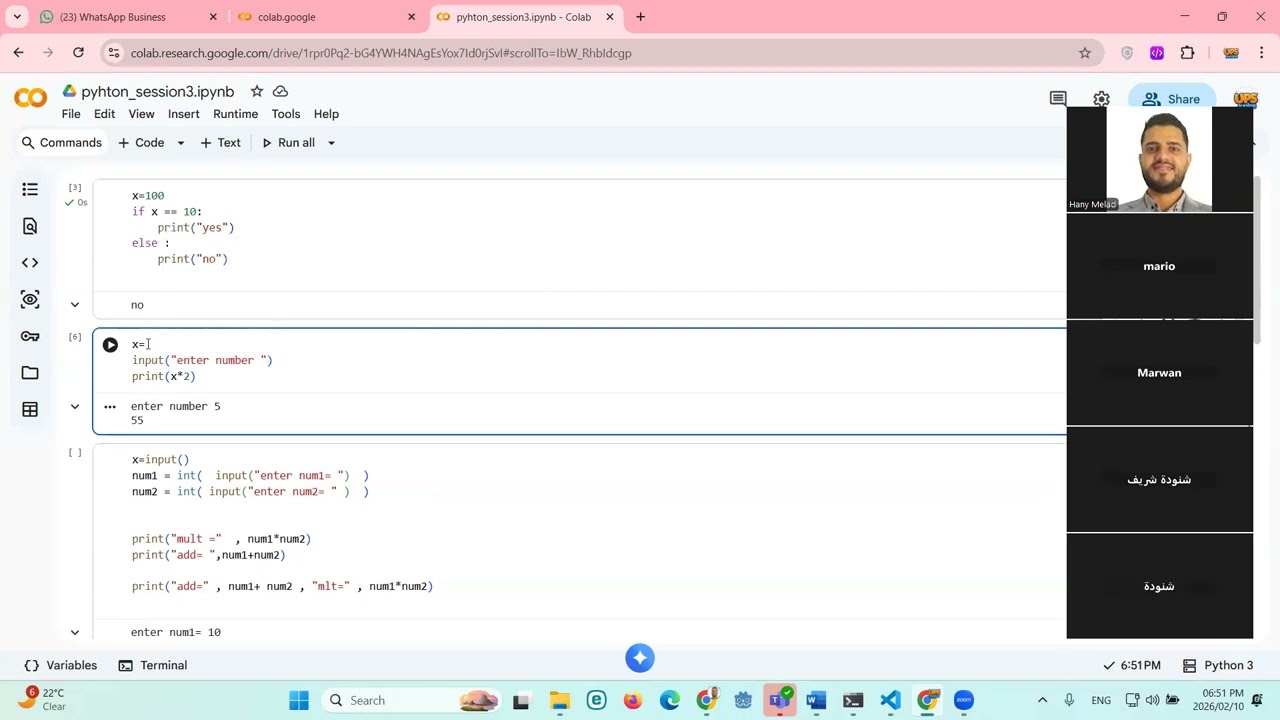Click the browser address bar URL
This screenshot has width=1280, height=720.
[x=381, y=53]
